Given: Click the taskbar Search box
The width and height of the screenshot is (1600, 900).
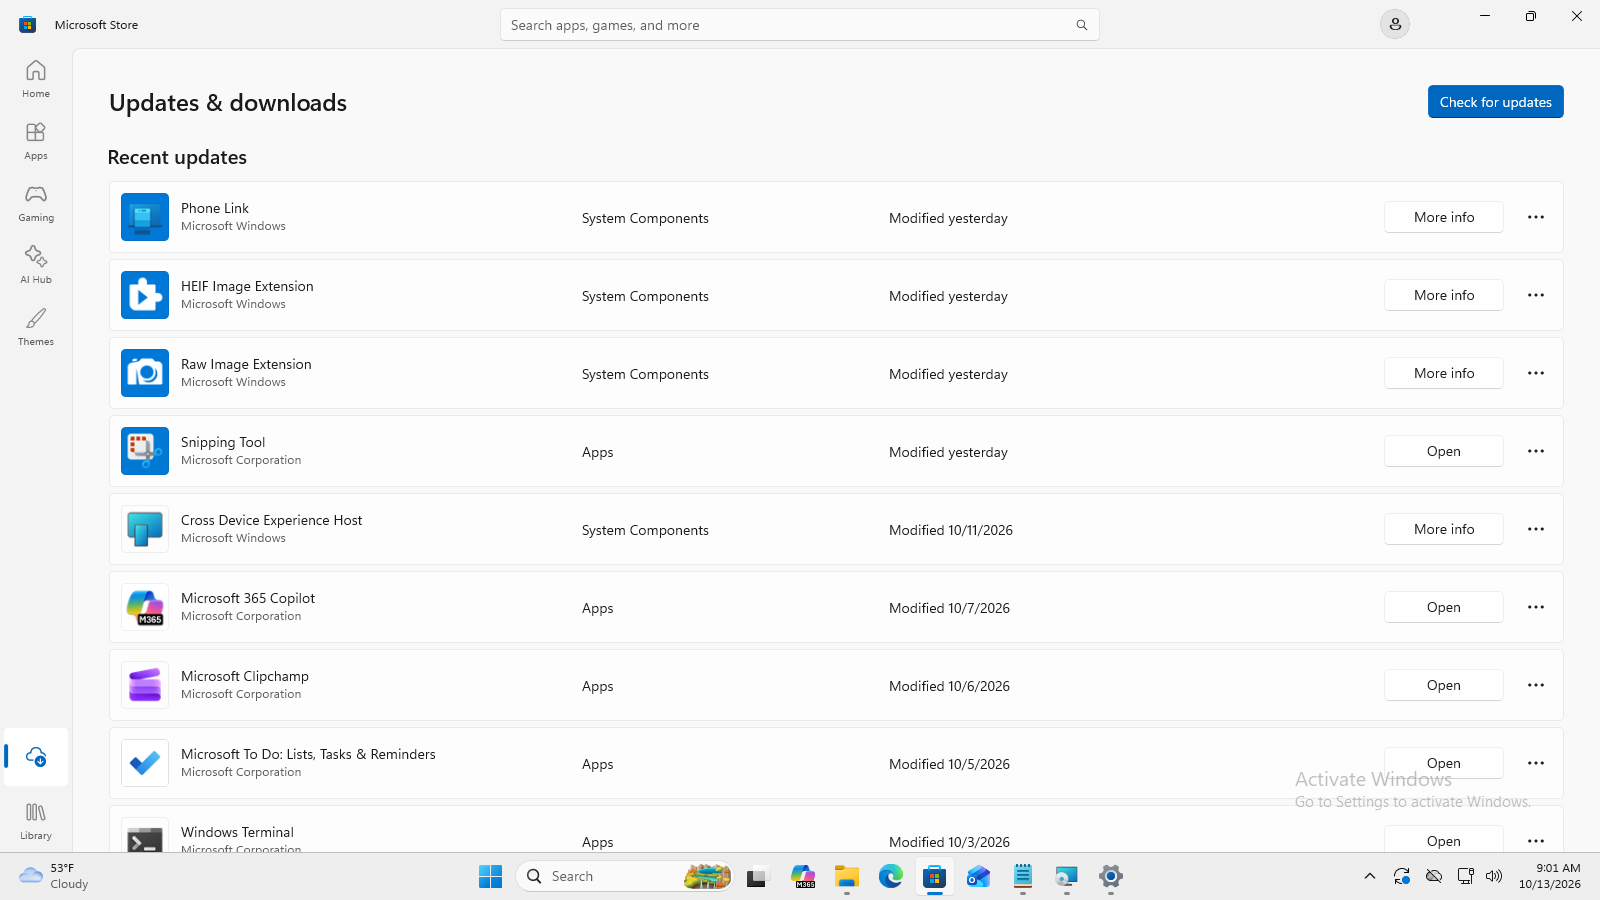Looking at the screenshot, I should click(x=624, y=876).
